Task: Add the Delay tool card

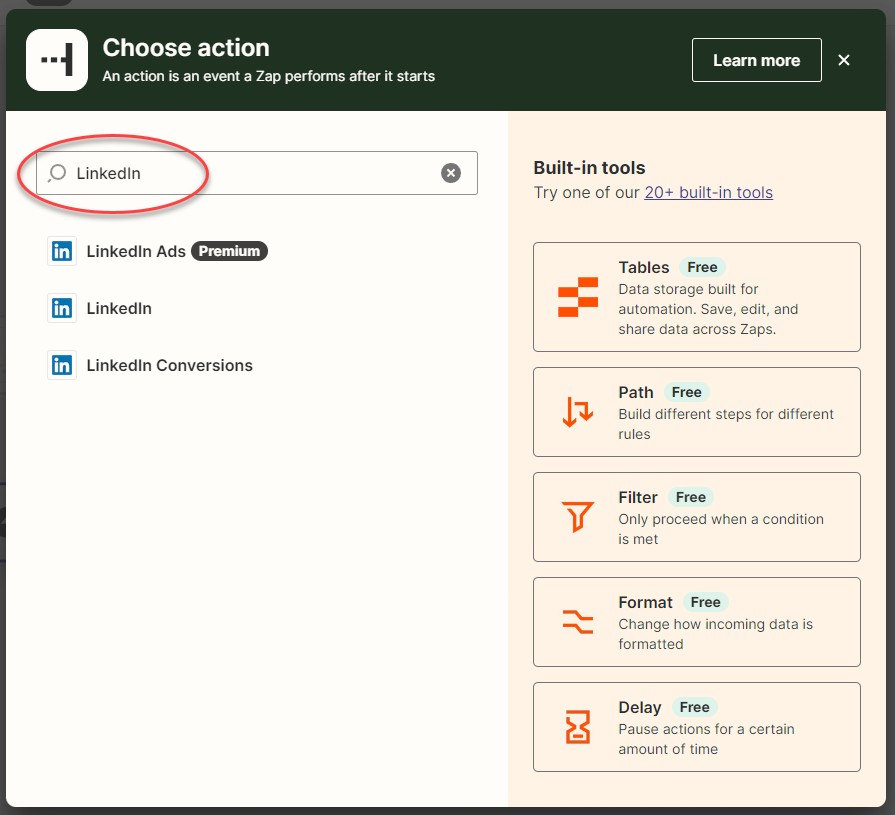Action: [697, 727]
